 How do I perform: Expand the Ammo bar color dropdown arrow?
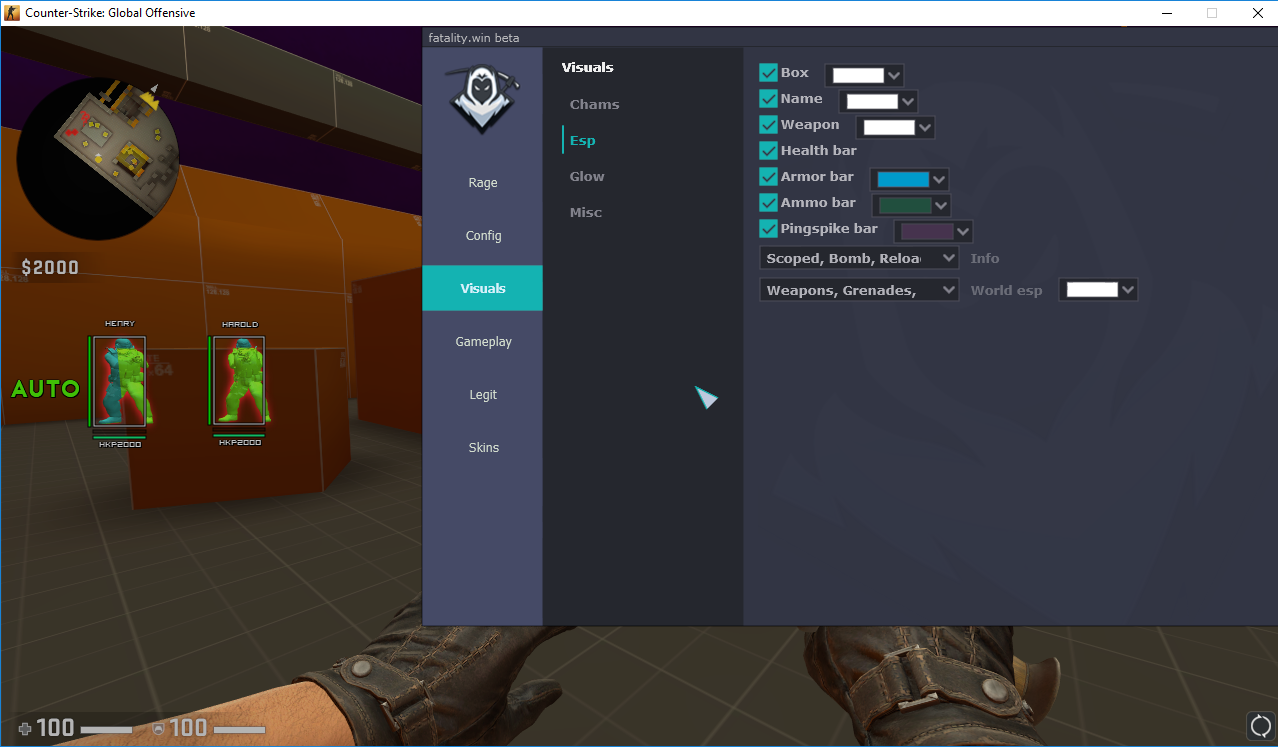point(940,205)
